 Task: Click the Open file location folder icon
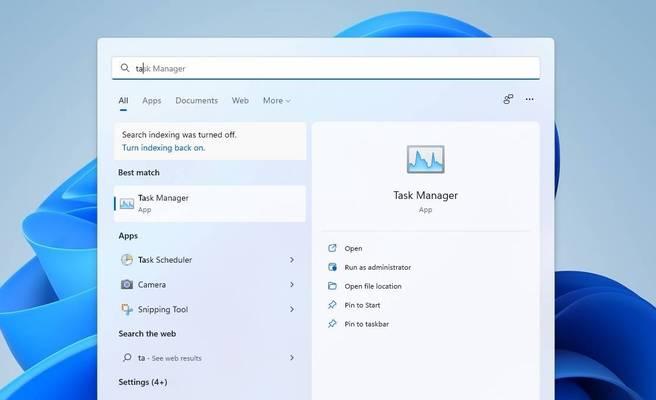(332, 286)
